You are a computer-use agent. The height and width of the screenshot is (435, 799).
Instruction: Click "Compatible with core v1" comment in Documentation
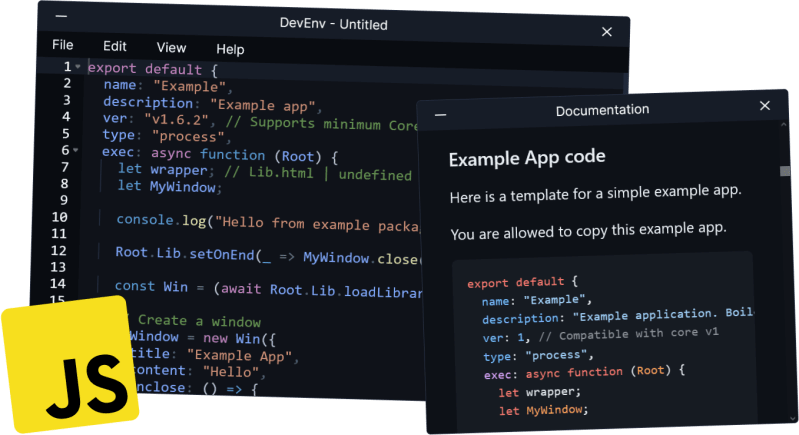pyautogui.click(x=628, y=334)
